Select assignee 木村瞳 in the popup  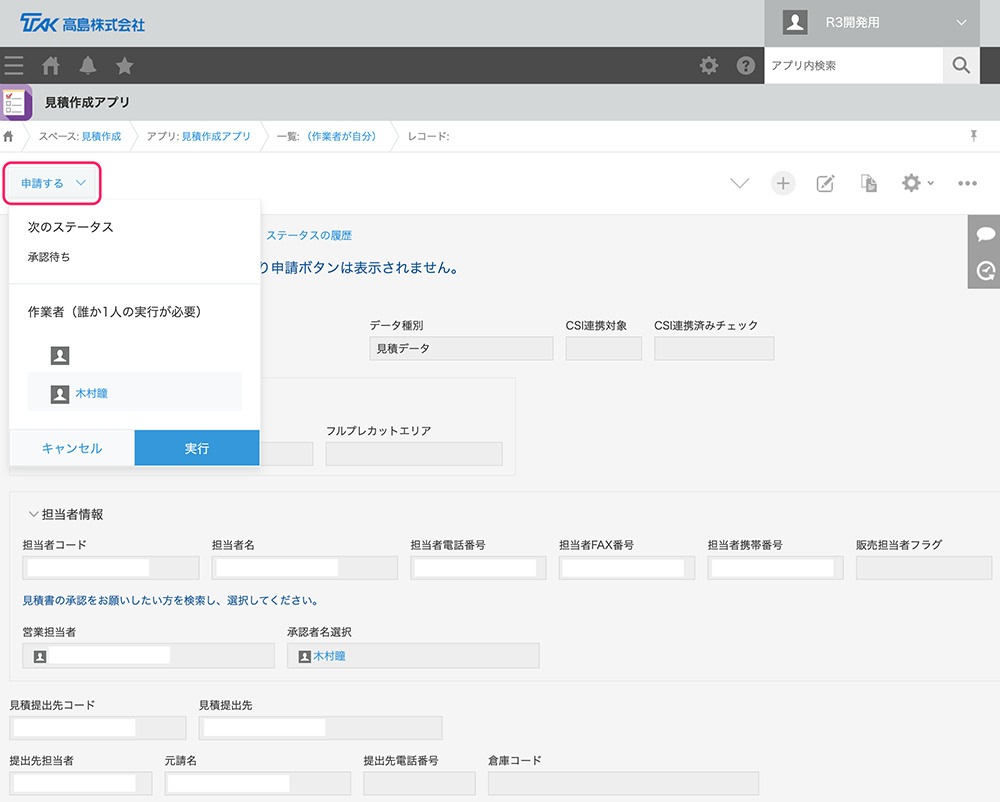[135, 391]
